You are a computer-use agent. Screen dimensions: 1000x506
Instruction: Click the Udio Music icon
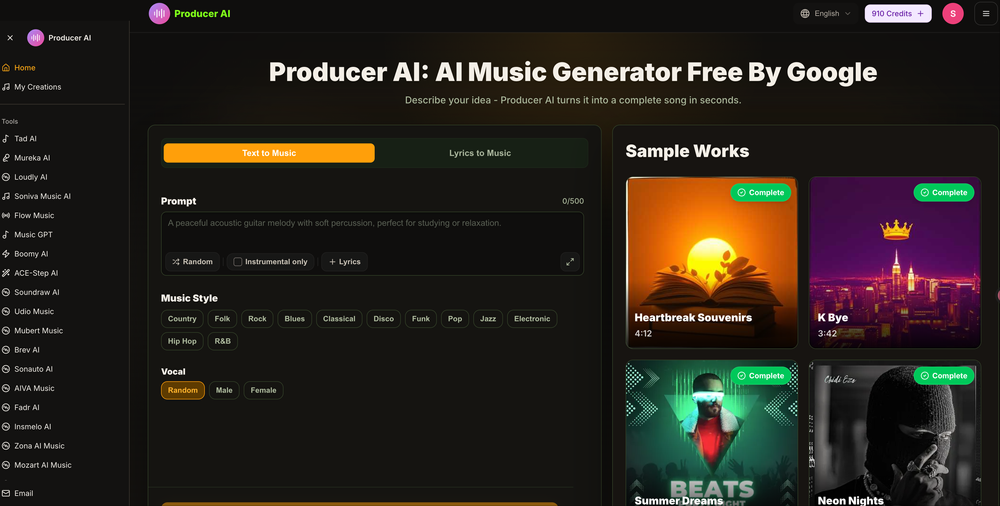(6, 311)
